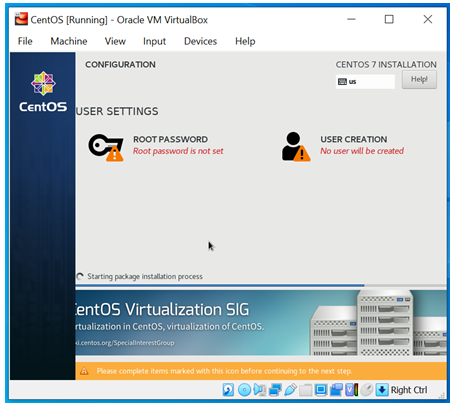Click 'No user will be created' text
454x406 pixels.
pyautogui.click(x=362, y=151)
